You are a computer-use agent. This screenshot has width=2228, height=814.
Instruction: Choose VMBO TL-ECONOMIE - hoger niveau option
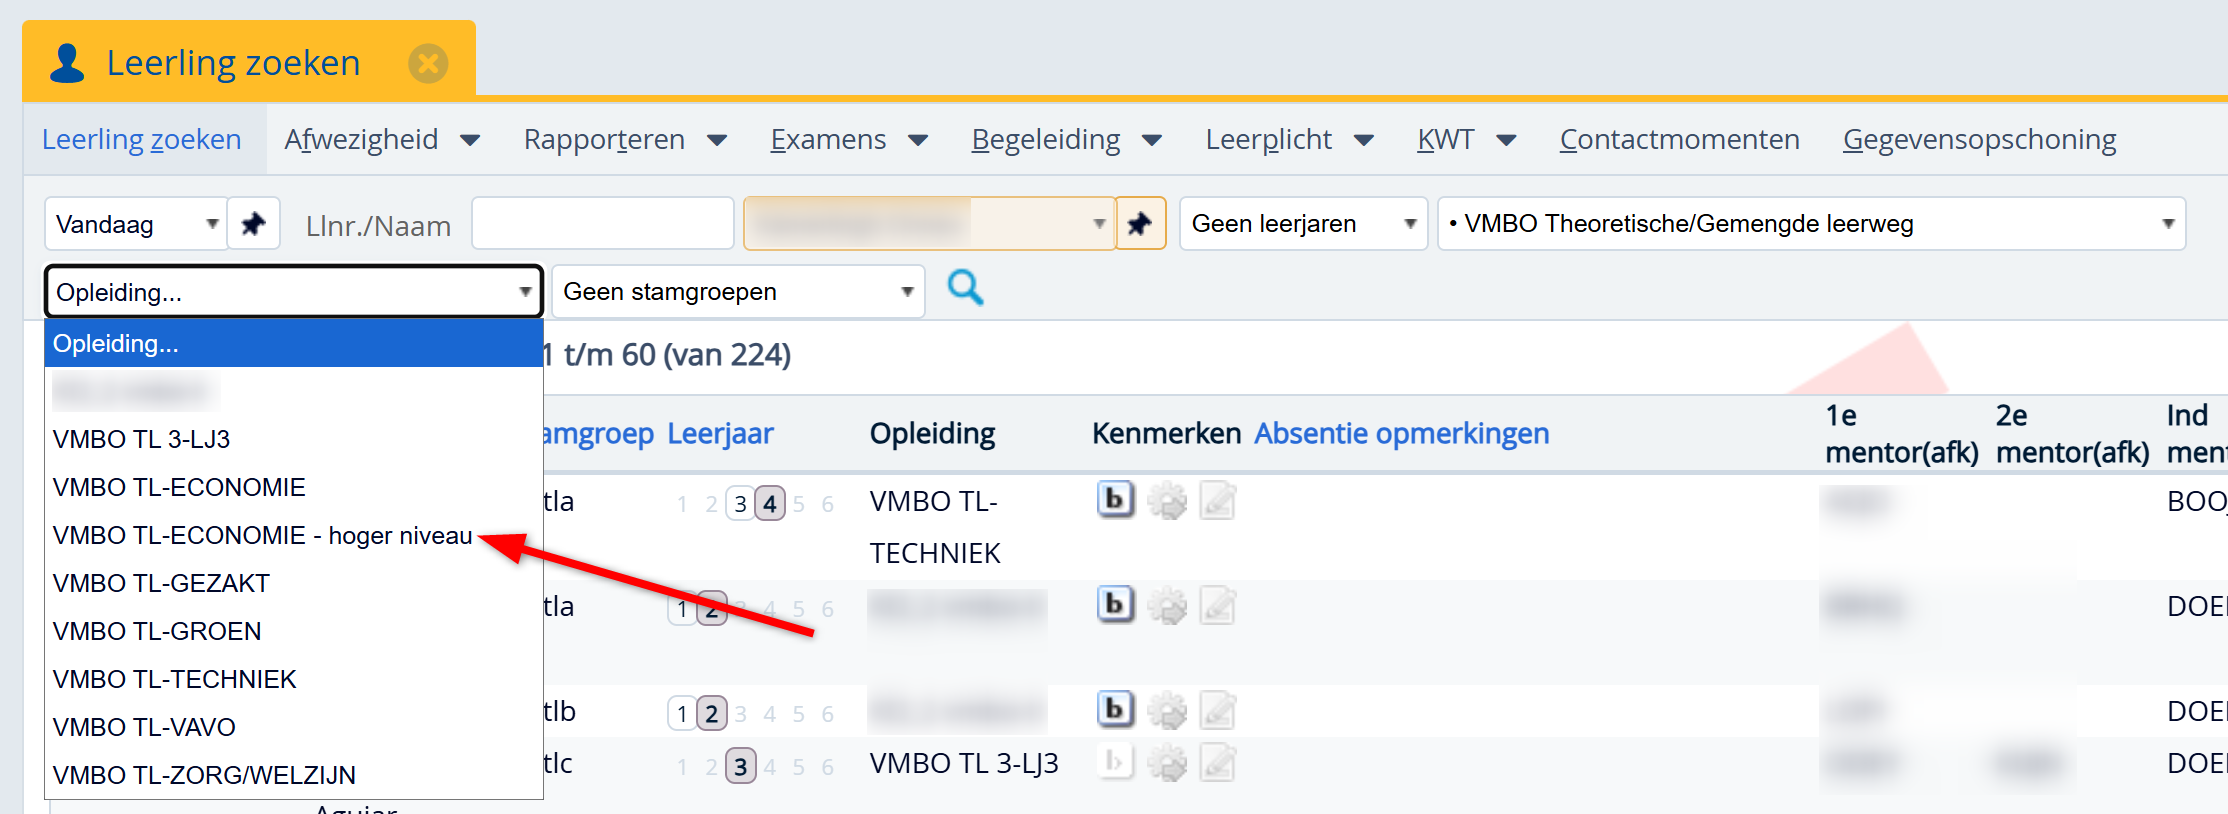coord(262,536)
